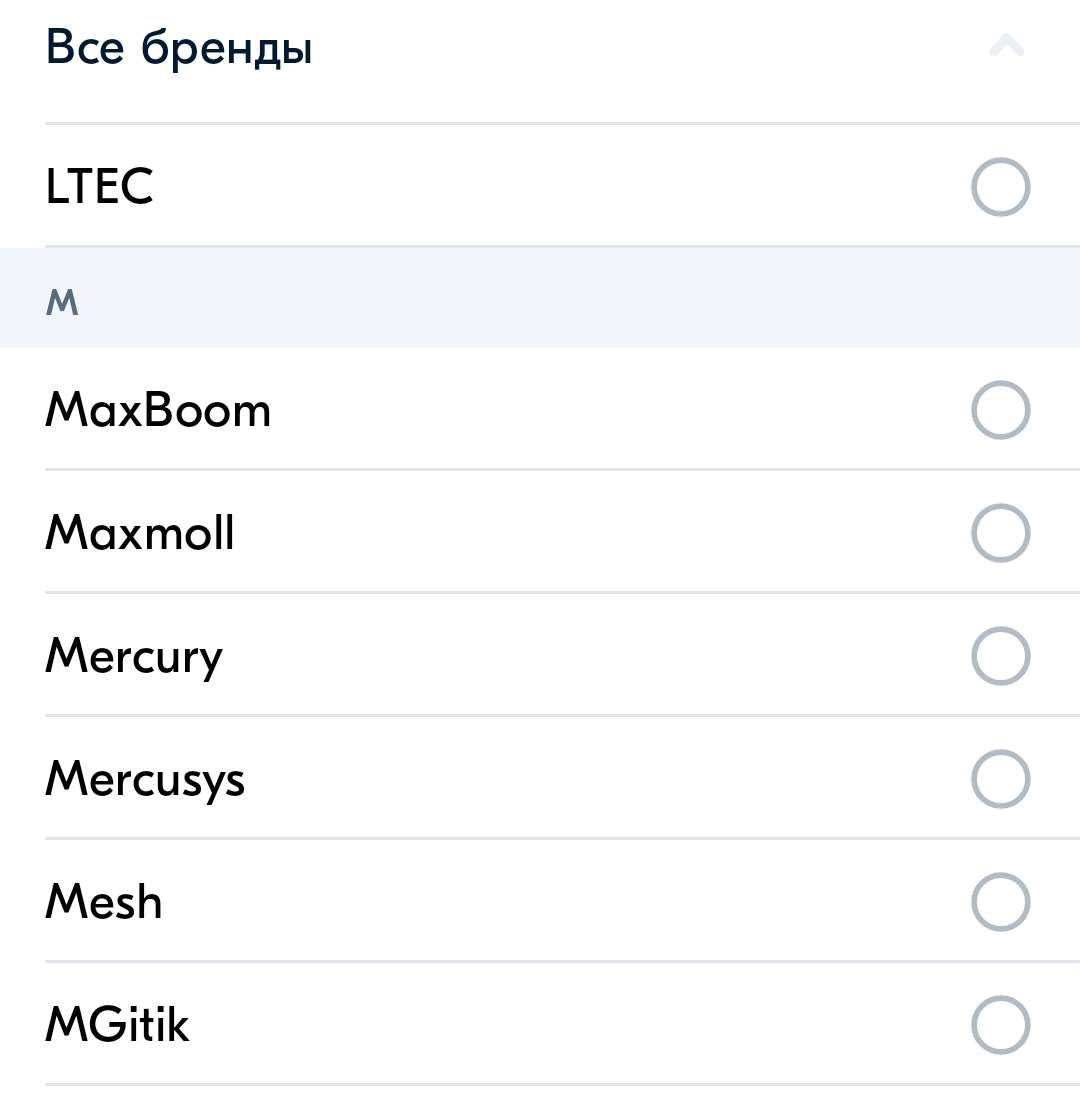
Task: Pick the Mercusys radio circle
Action: [x=1000, y=779]
